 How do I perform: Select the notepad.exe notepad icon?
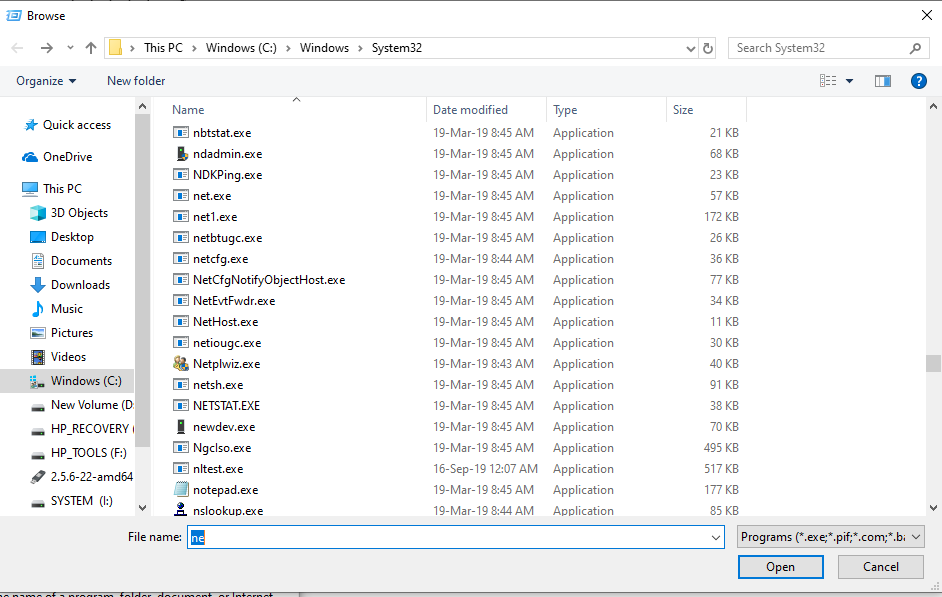click(181, 489)
